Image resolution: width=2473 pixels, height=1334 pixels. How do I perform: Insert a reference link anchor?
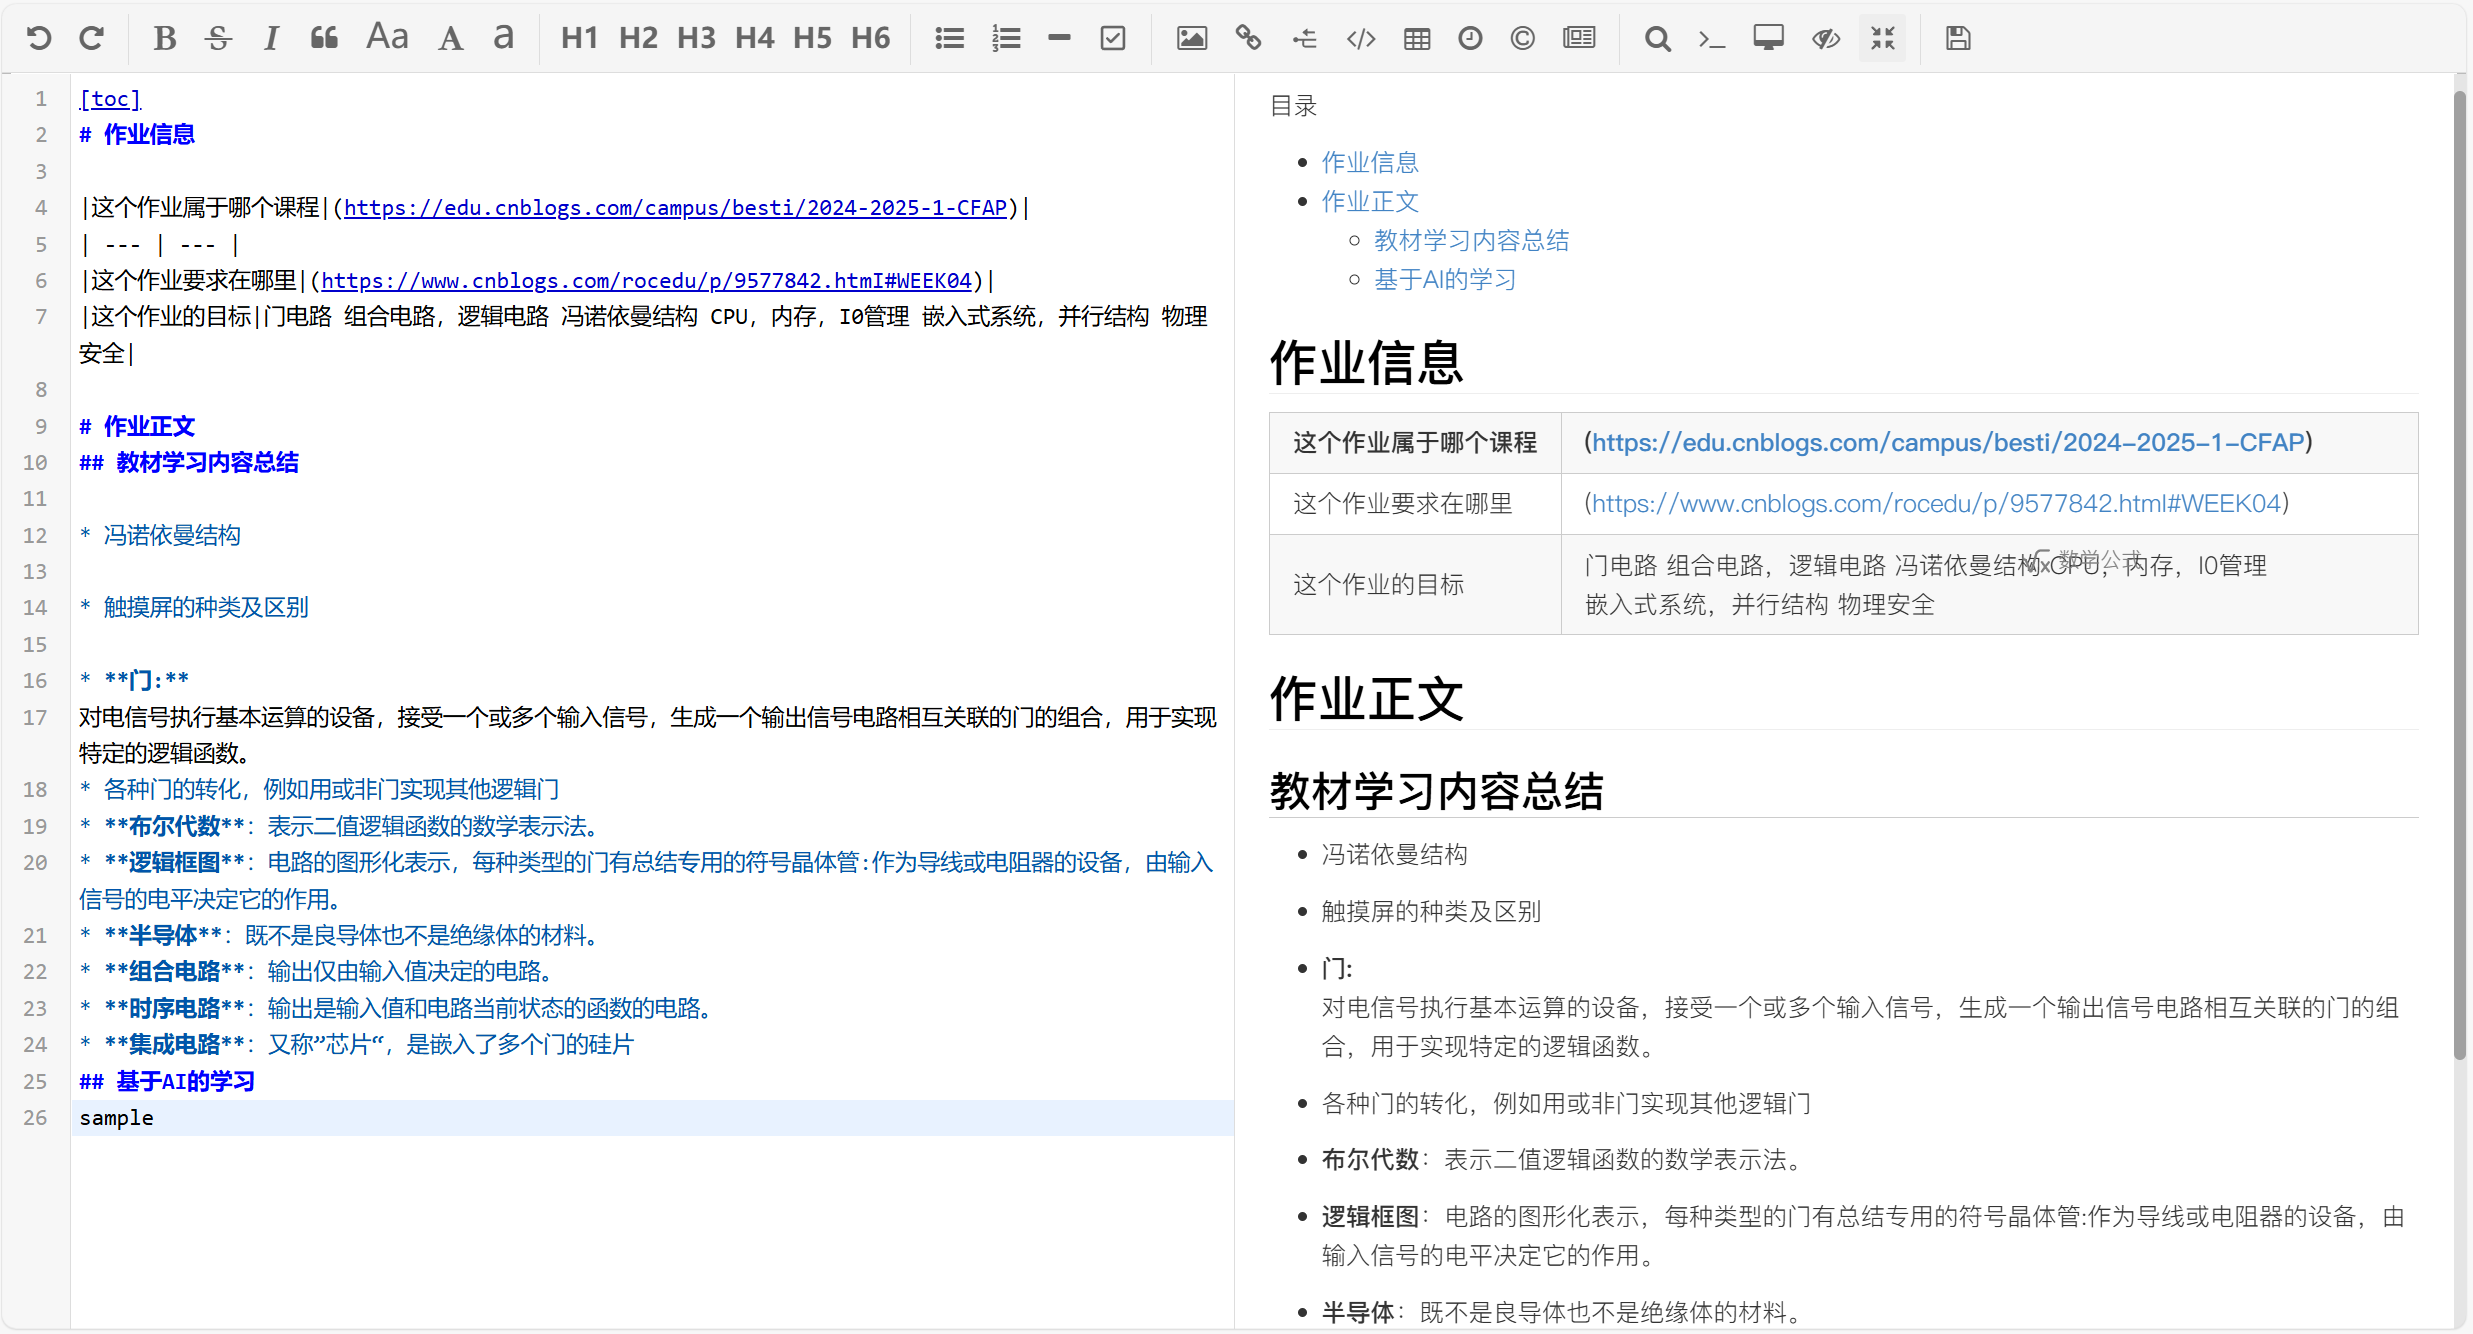pos(1304,39)
